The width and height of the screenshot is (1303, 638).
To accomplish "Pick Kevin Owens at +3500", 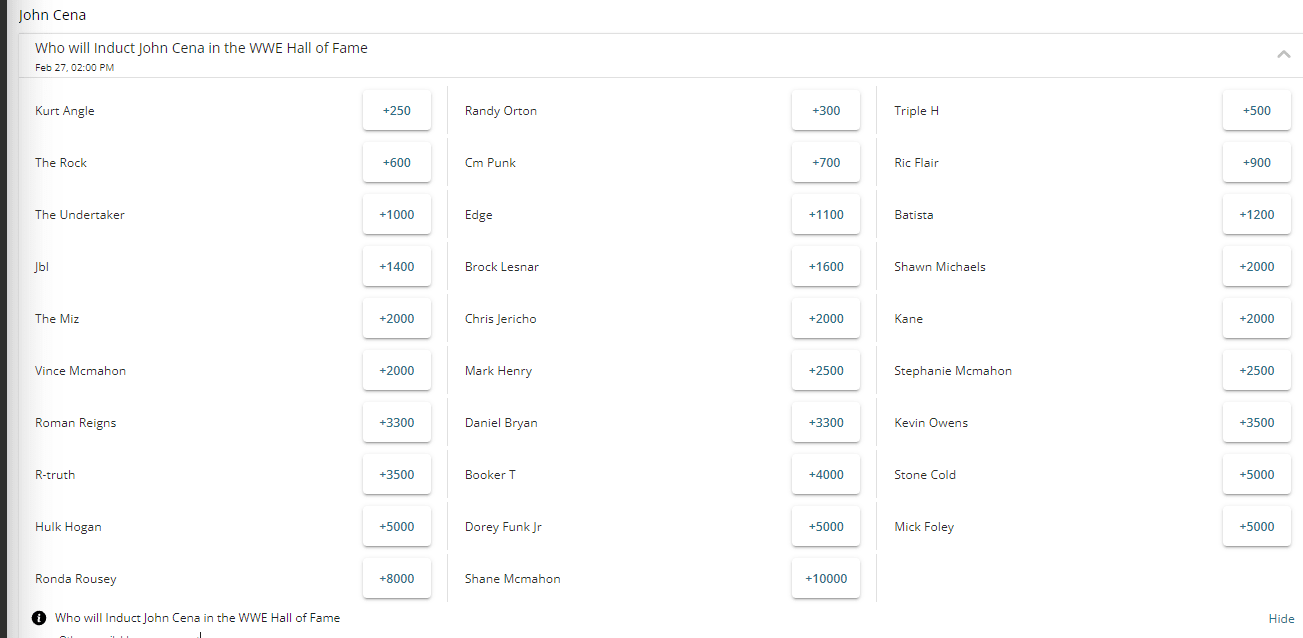I will [1257, 423].
